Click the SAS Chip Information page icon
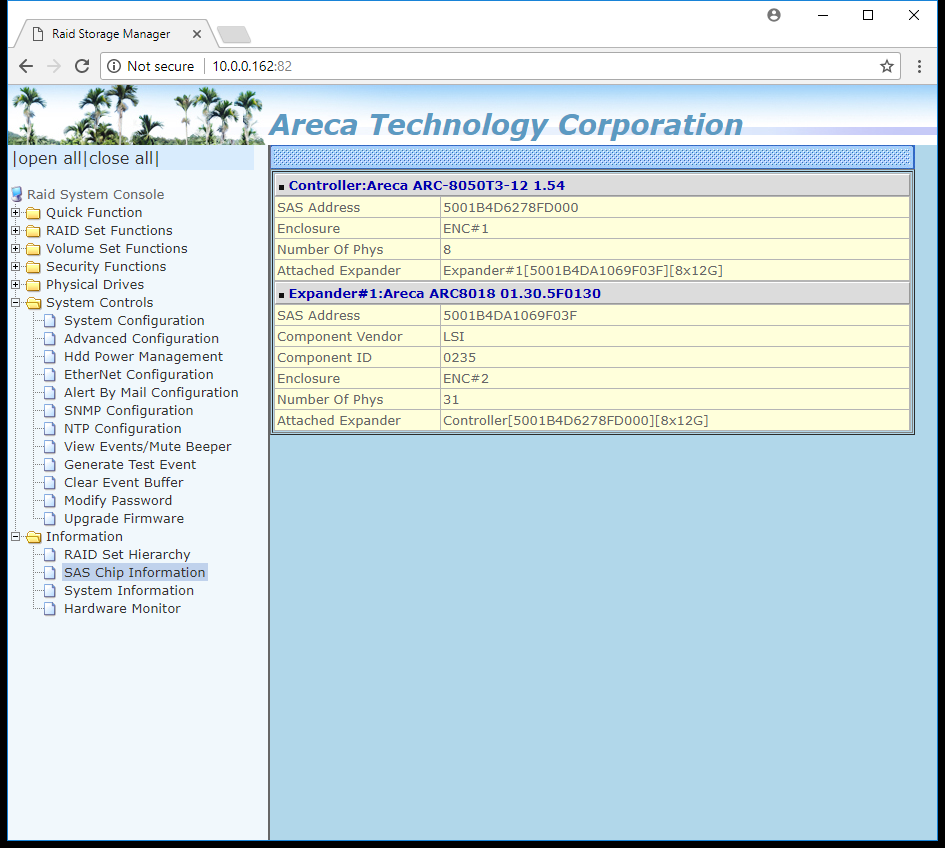The width and height of the screenshot is (945, 848). point(50,573)
